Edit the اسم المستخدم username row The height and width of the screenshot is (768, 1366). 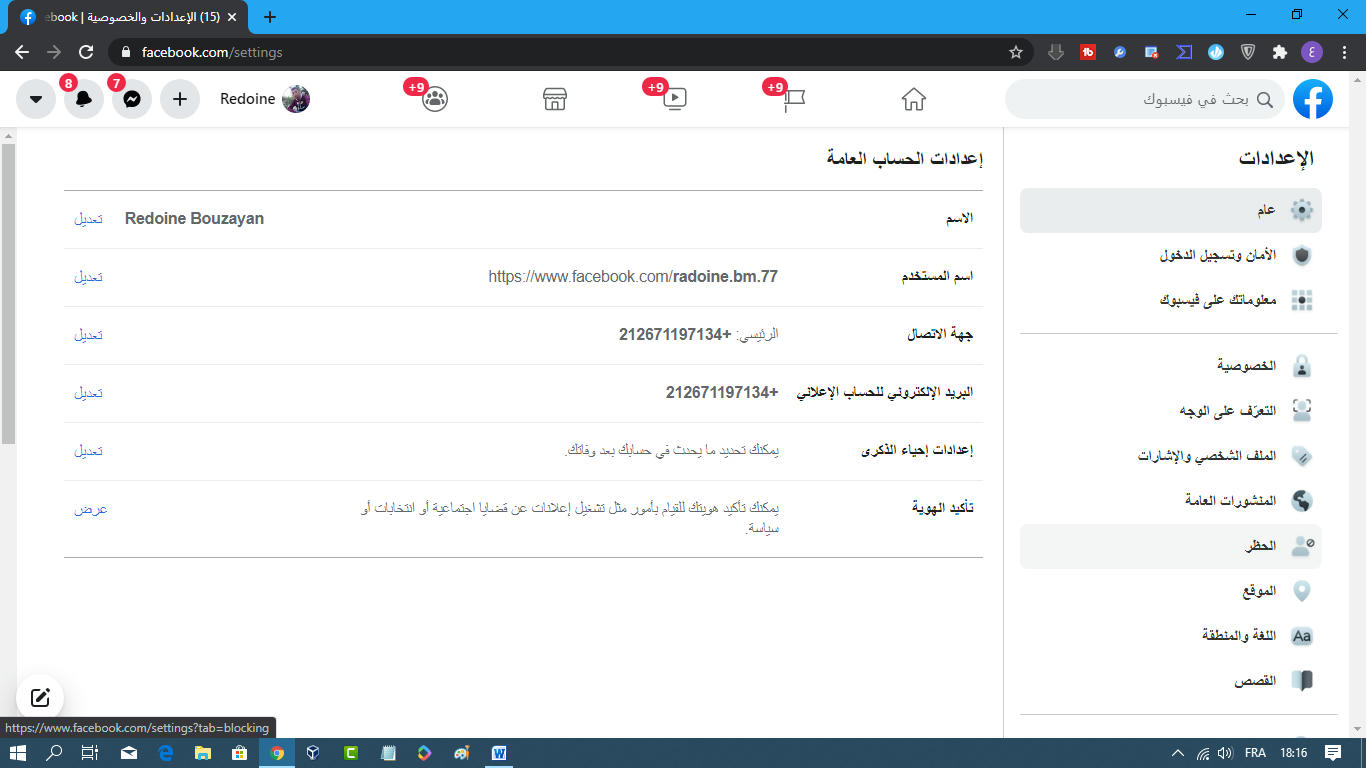tap(88, 276)
